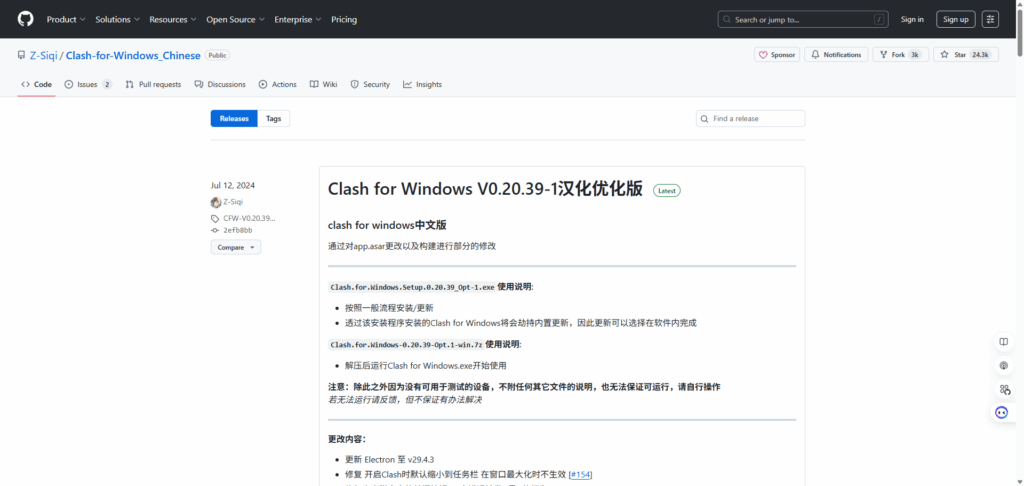Screen dimensions: 1024x486
Task: Expand the Solutions menu
Action: point(117,20)
